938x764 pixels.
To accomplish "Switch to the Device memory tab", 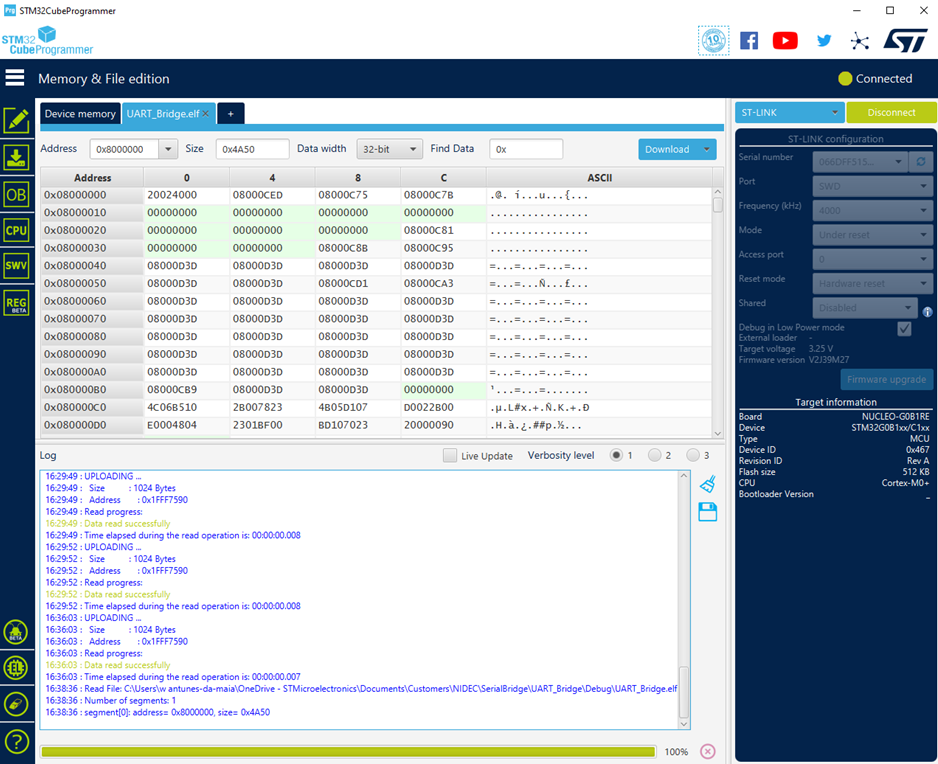I will tap(80, 114).
